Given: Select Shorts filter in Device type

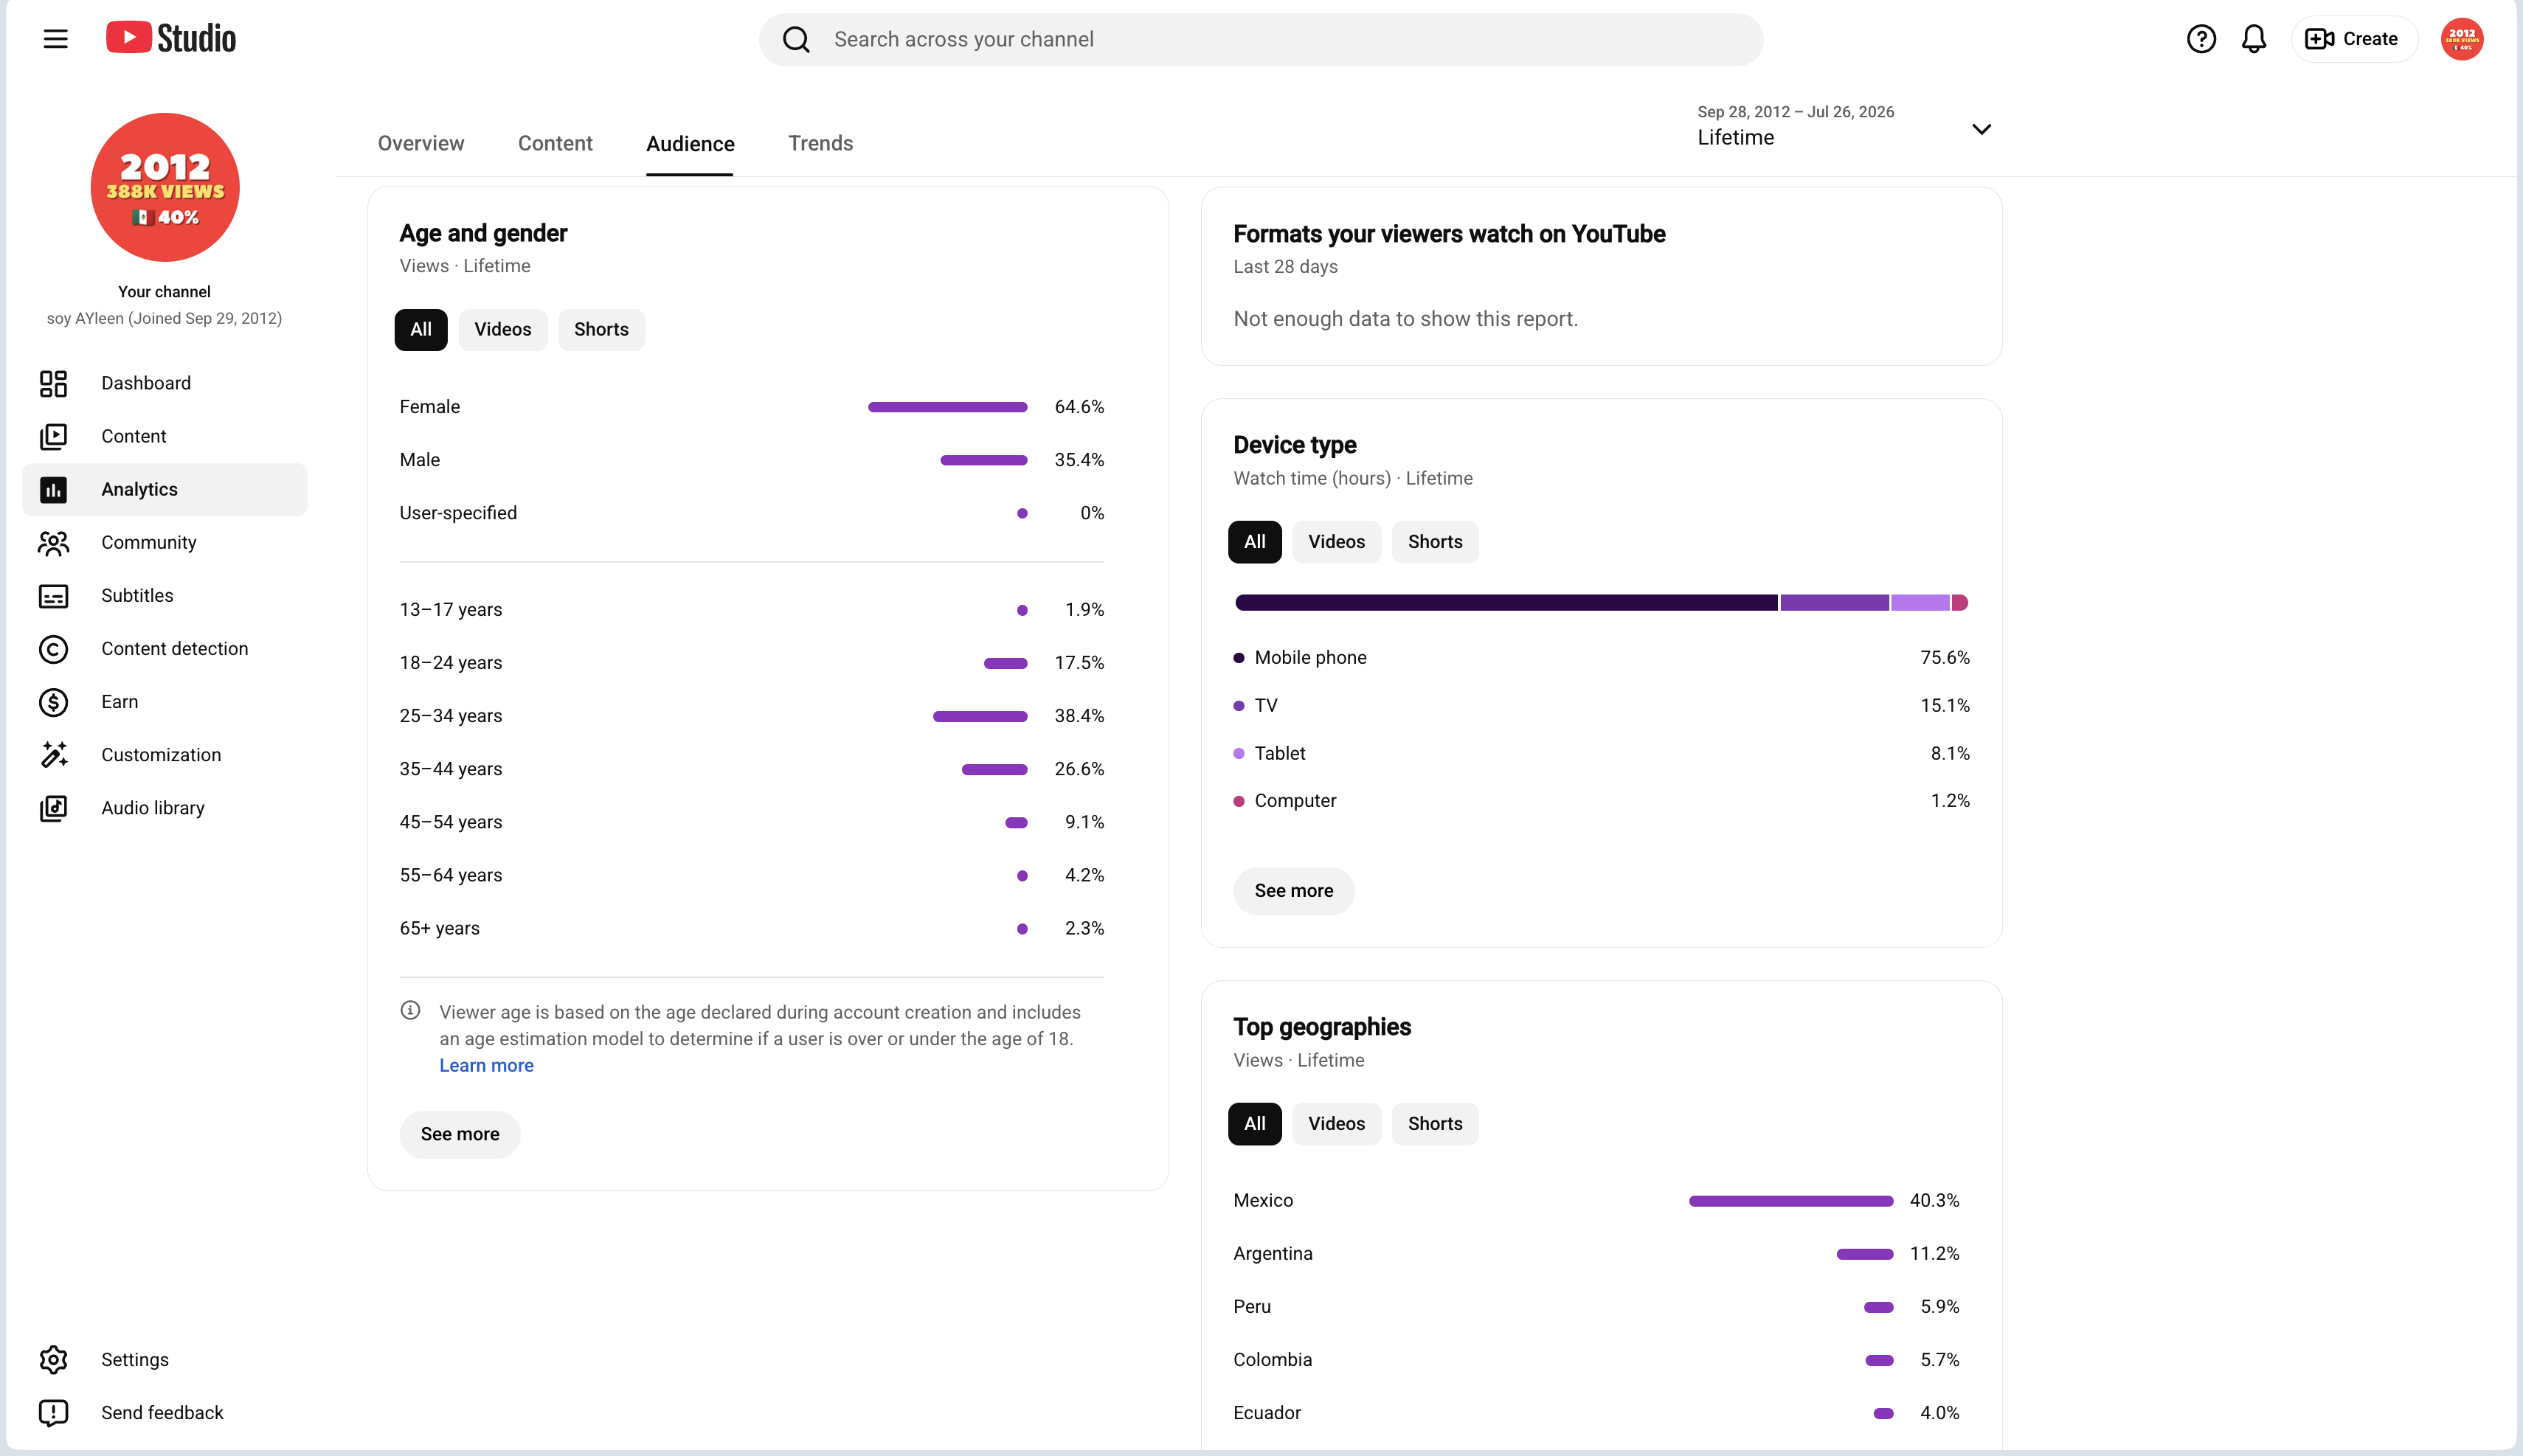Looking at the screenshot, I should pos(1435,542).
